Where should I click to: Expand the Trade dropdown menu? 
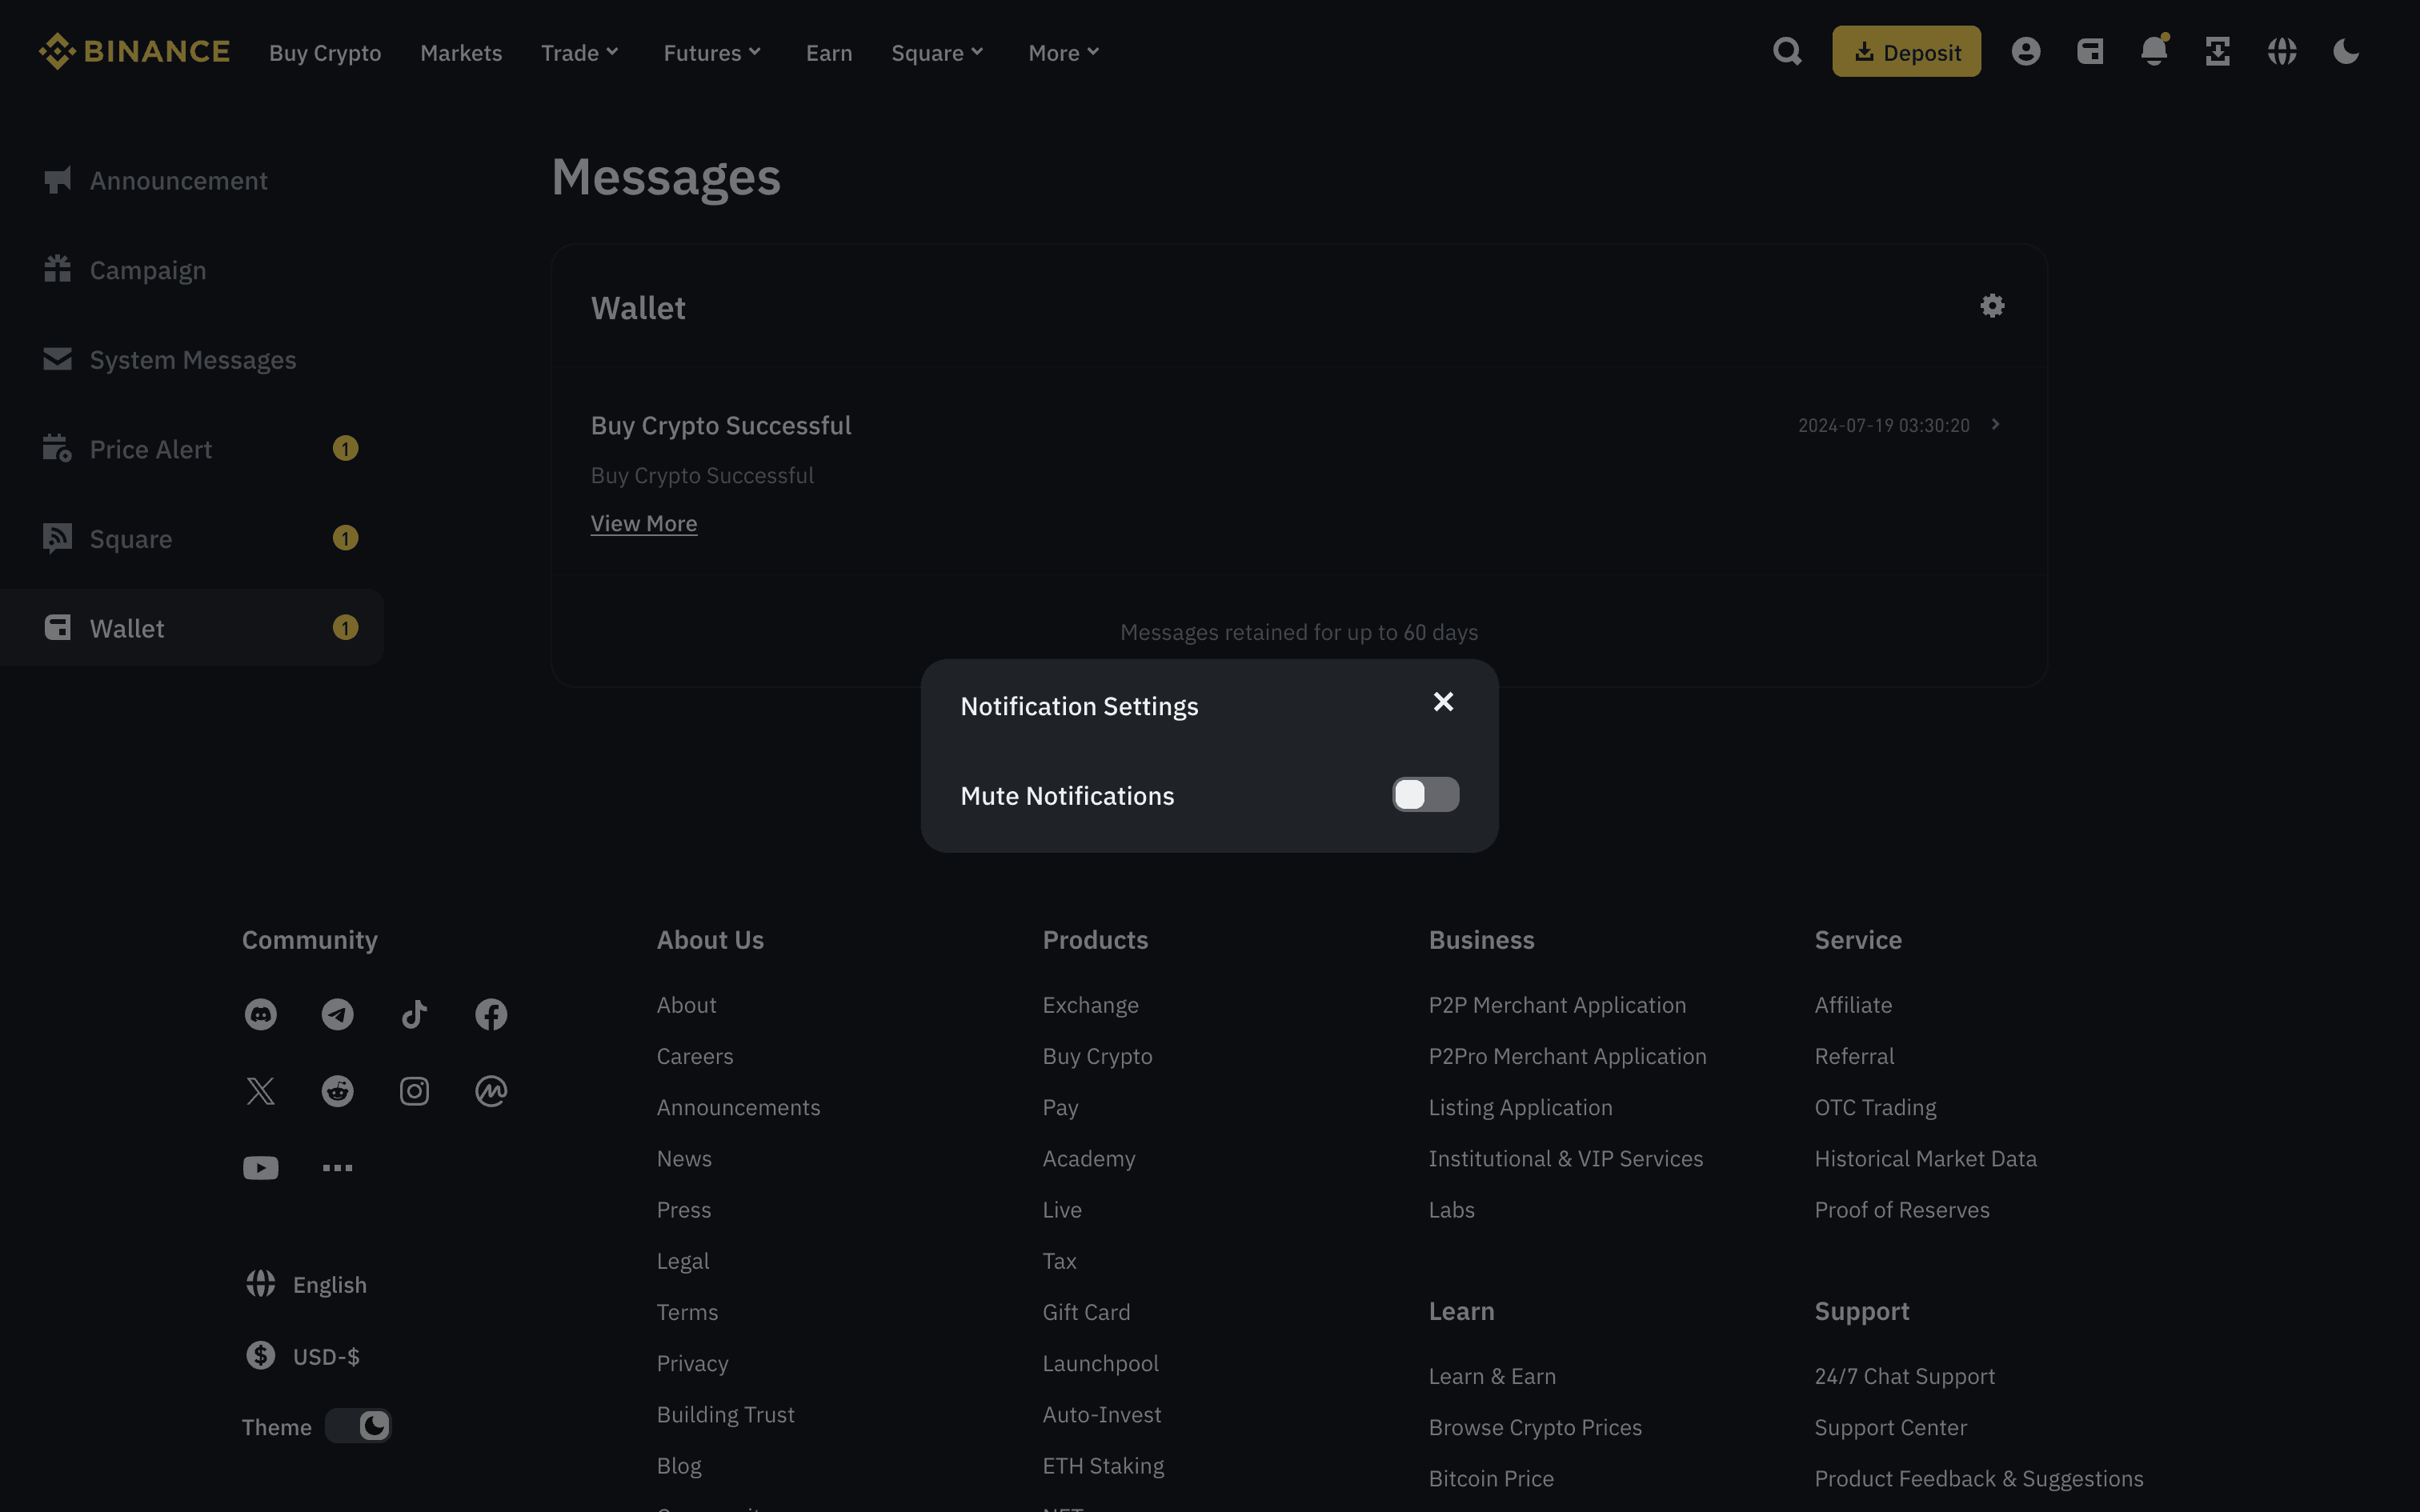point(580,53)
